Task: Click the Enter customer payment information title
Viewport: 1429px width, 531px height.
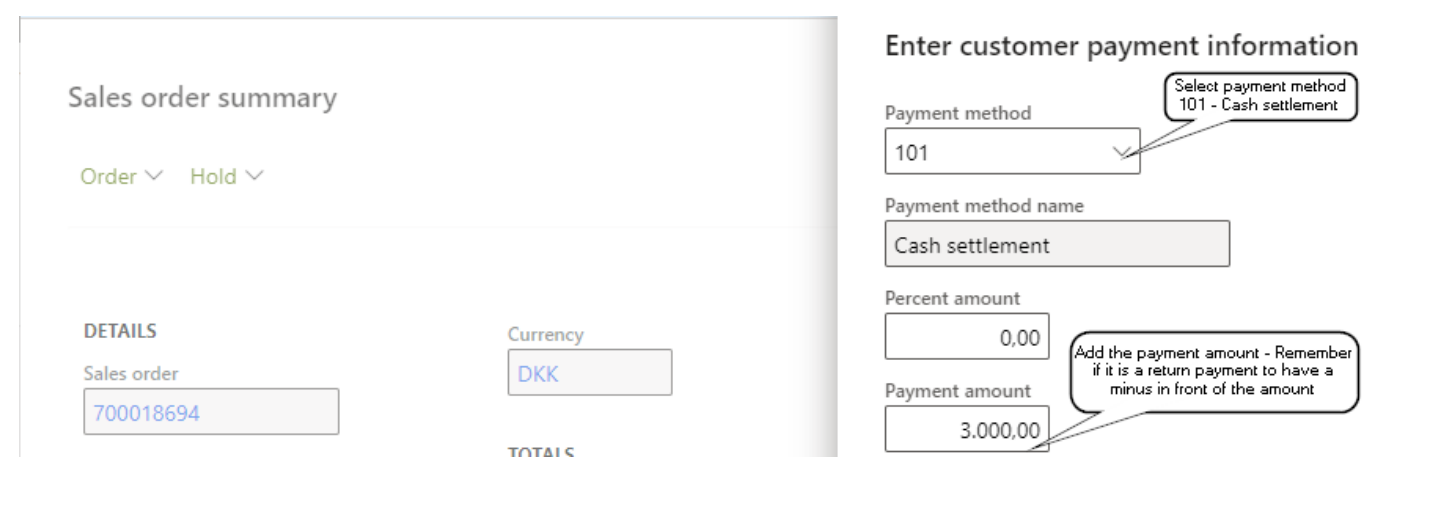Action: 1121,45
